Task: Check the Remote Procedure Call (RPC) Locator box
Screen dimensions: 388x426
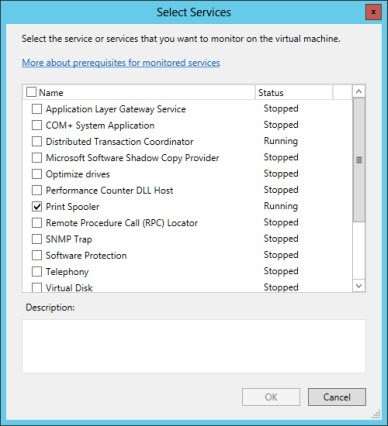Action: tap(37, 223)
